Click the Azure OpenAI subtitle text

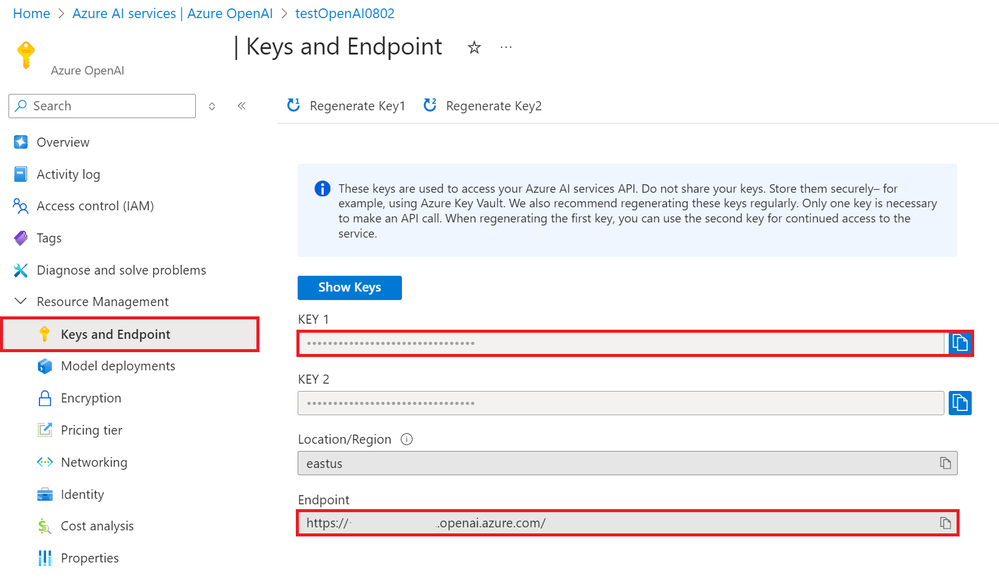(87, 71)
